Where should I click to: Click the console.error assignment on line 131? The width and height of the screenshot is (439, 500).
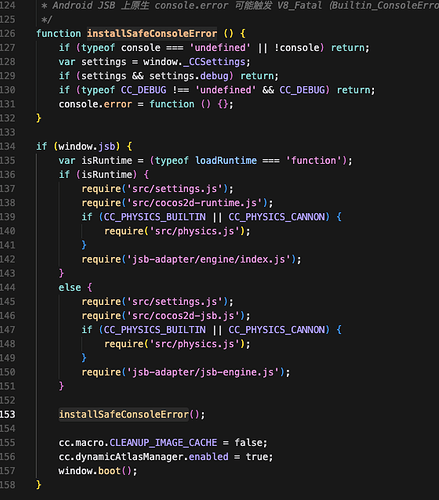point(95,104)
